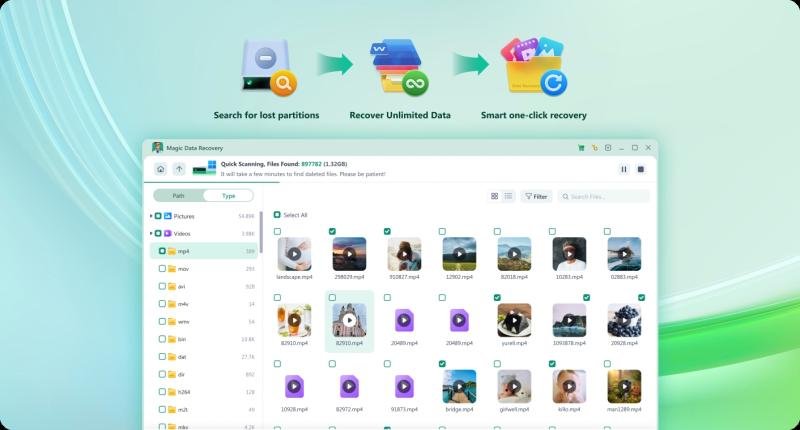The width and height of the screenshot is (800, 430).
Task: Check the m4v folder checkbox
Action: pos(162,304)
